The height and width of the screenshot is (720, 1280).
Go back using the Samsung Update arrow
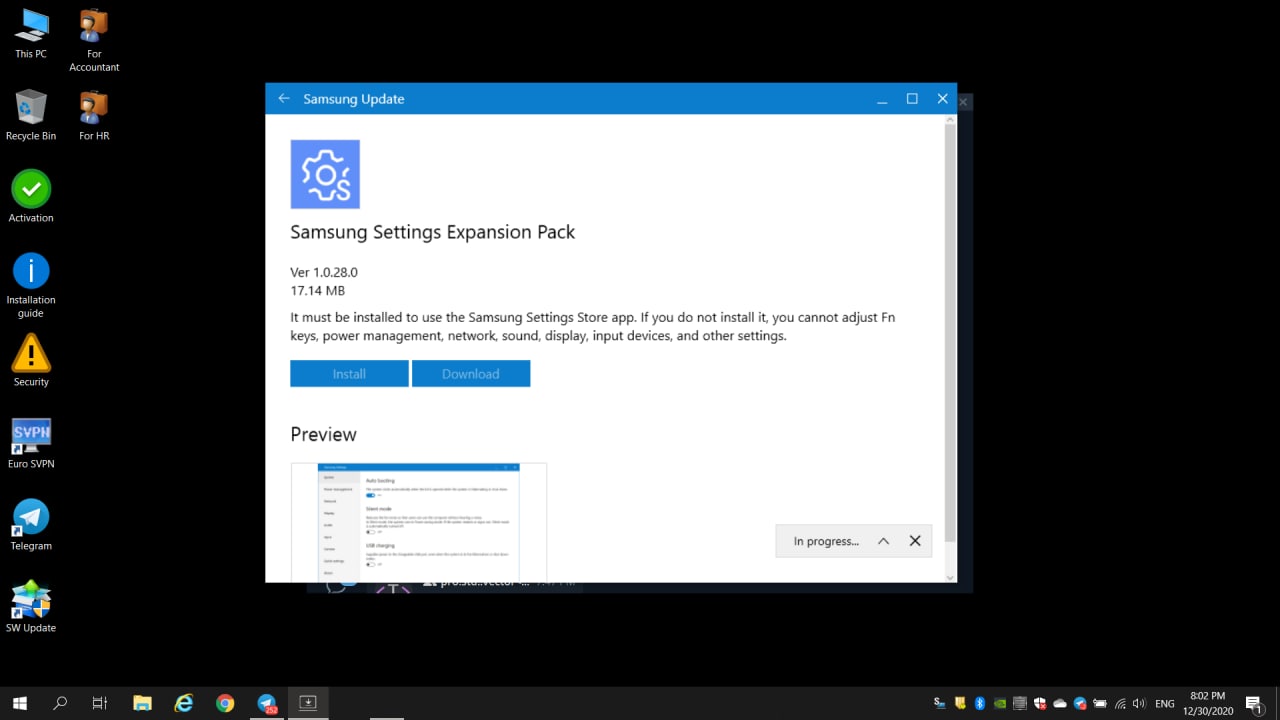click(x=284, y=99)
